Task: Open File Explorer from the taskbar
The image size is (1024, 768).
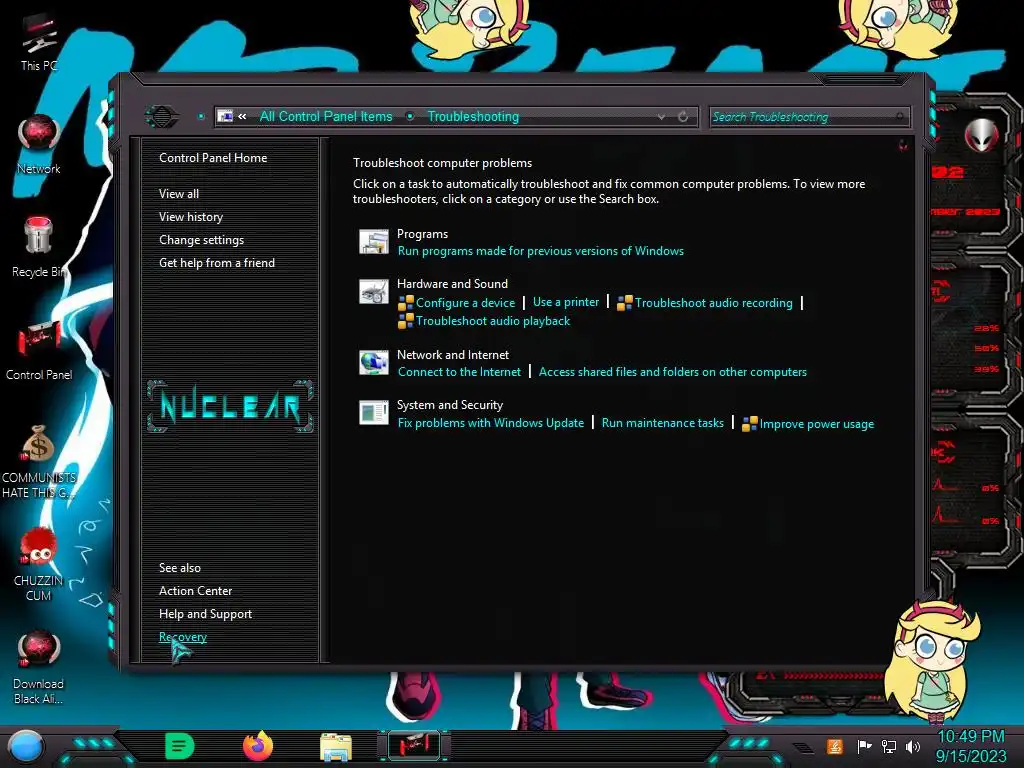Action: (x=336, y=747)
